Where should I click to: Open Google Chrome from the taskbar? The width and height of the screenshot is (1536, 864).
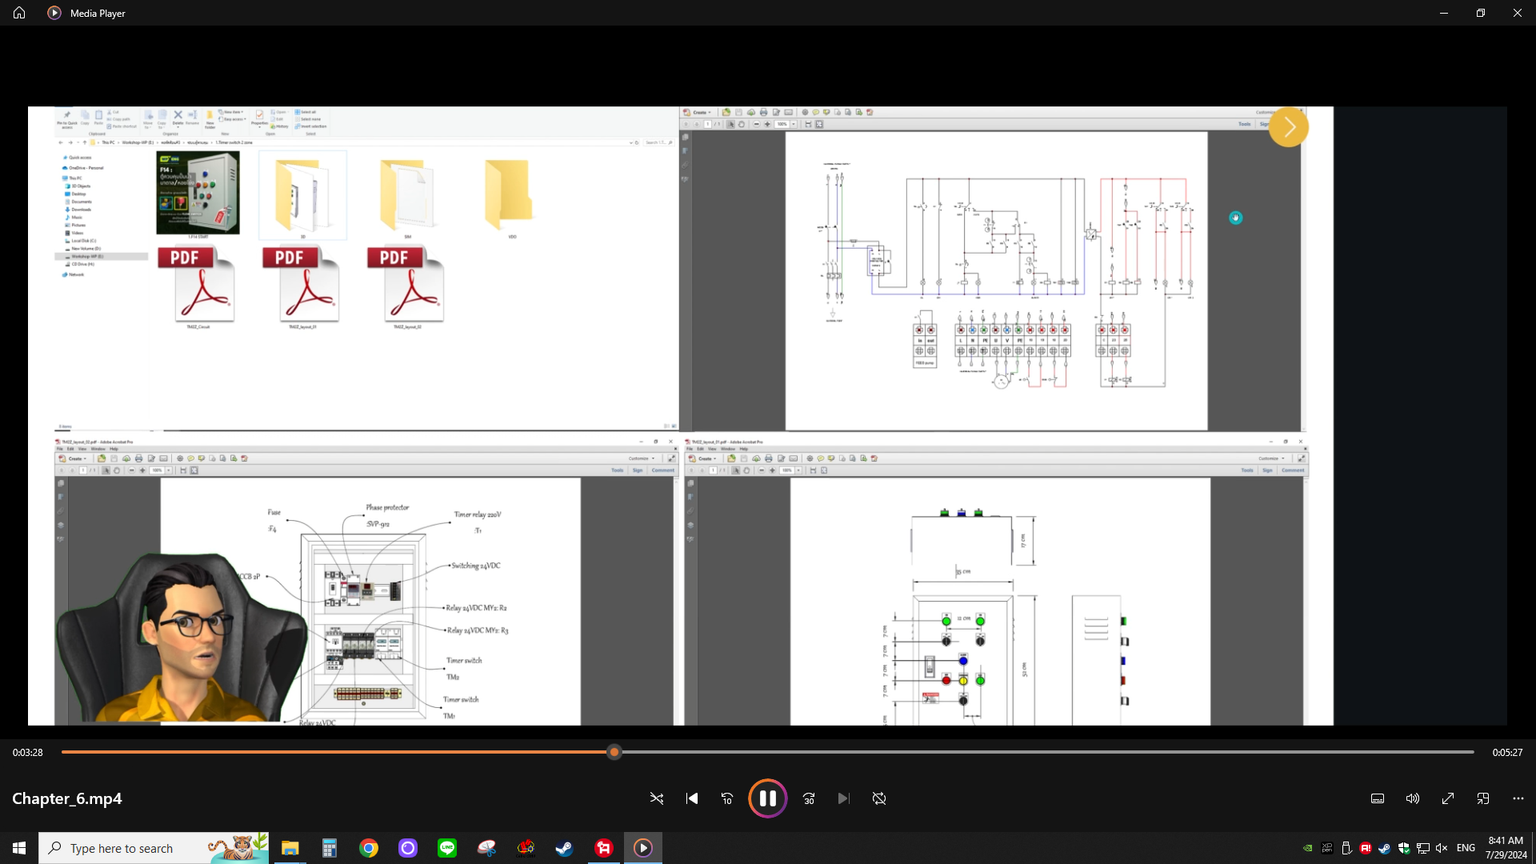[x=369, y=848]
